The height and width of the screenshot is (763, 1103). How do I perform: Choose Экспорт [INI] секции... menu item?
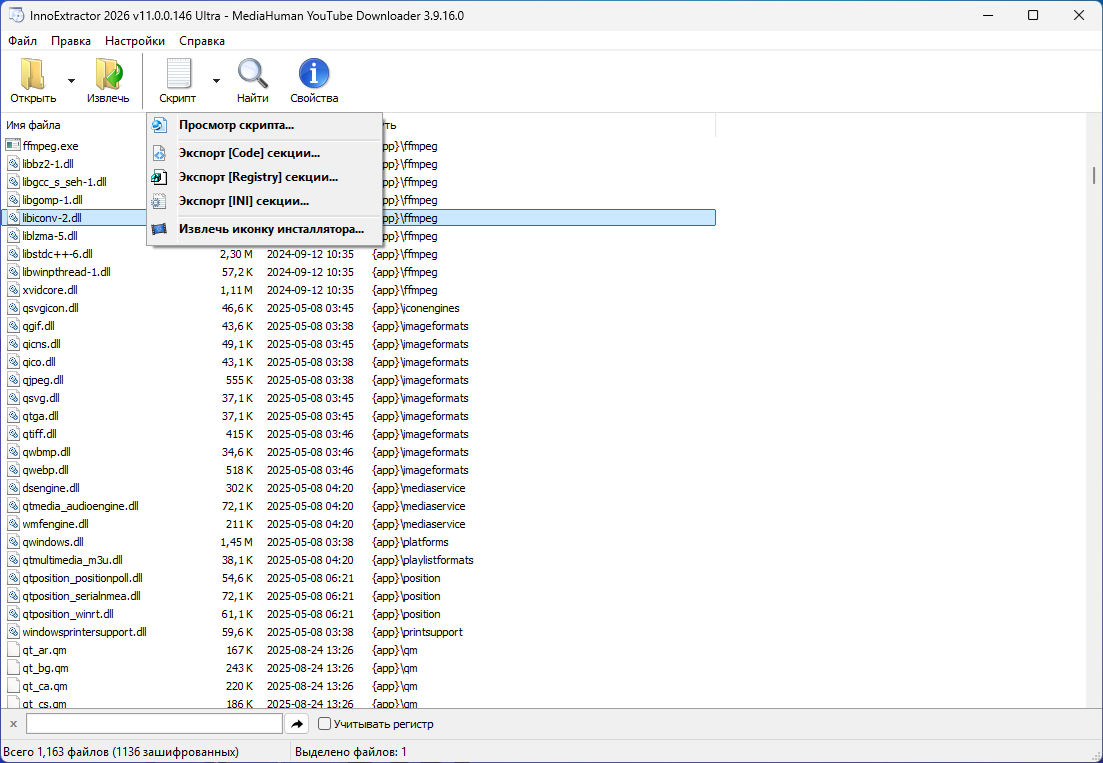264,201
